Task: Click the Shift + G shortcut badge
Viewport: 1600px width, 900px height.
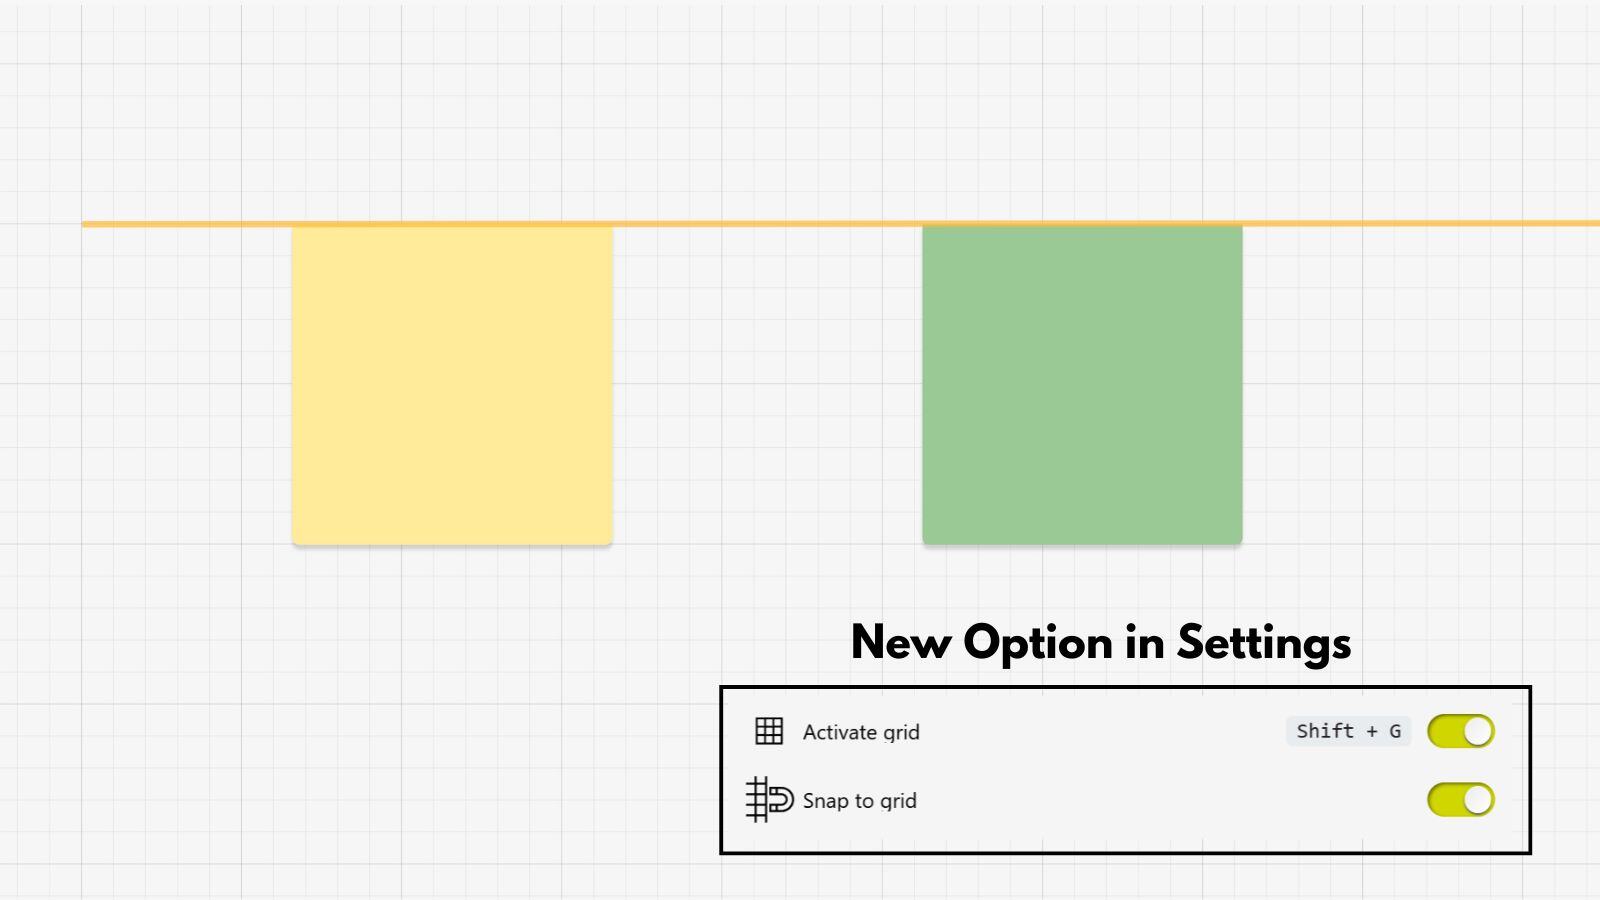Action: coord(1348,731)
